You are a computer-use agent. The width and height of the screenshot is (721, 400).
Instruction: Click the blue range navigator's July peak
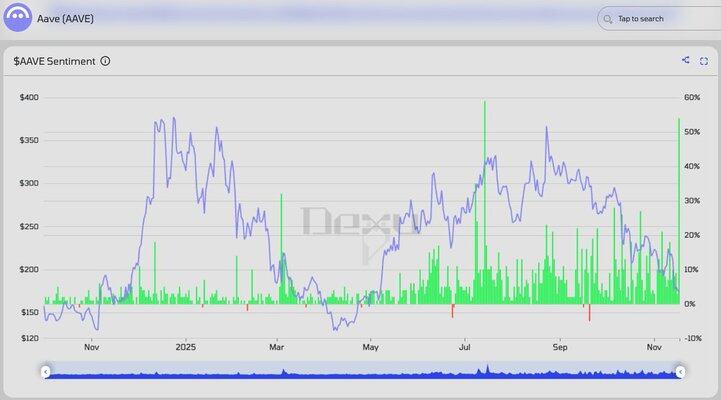click(485, 370)
